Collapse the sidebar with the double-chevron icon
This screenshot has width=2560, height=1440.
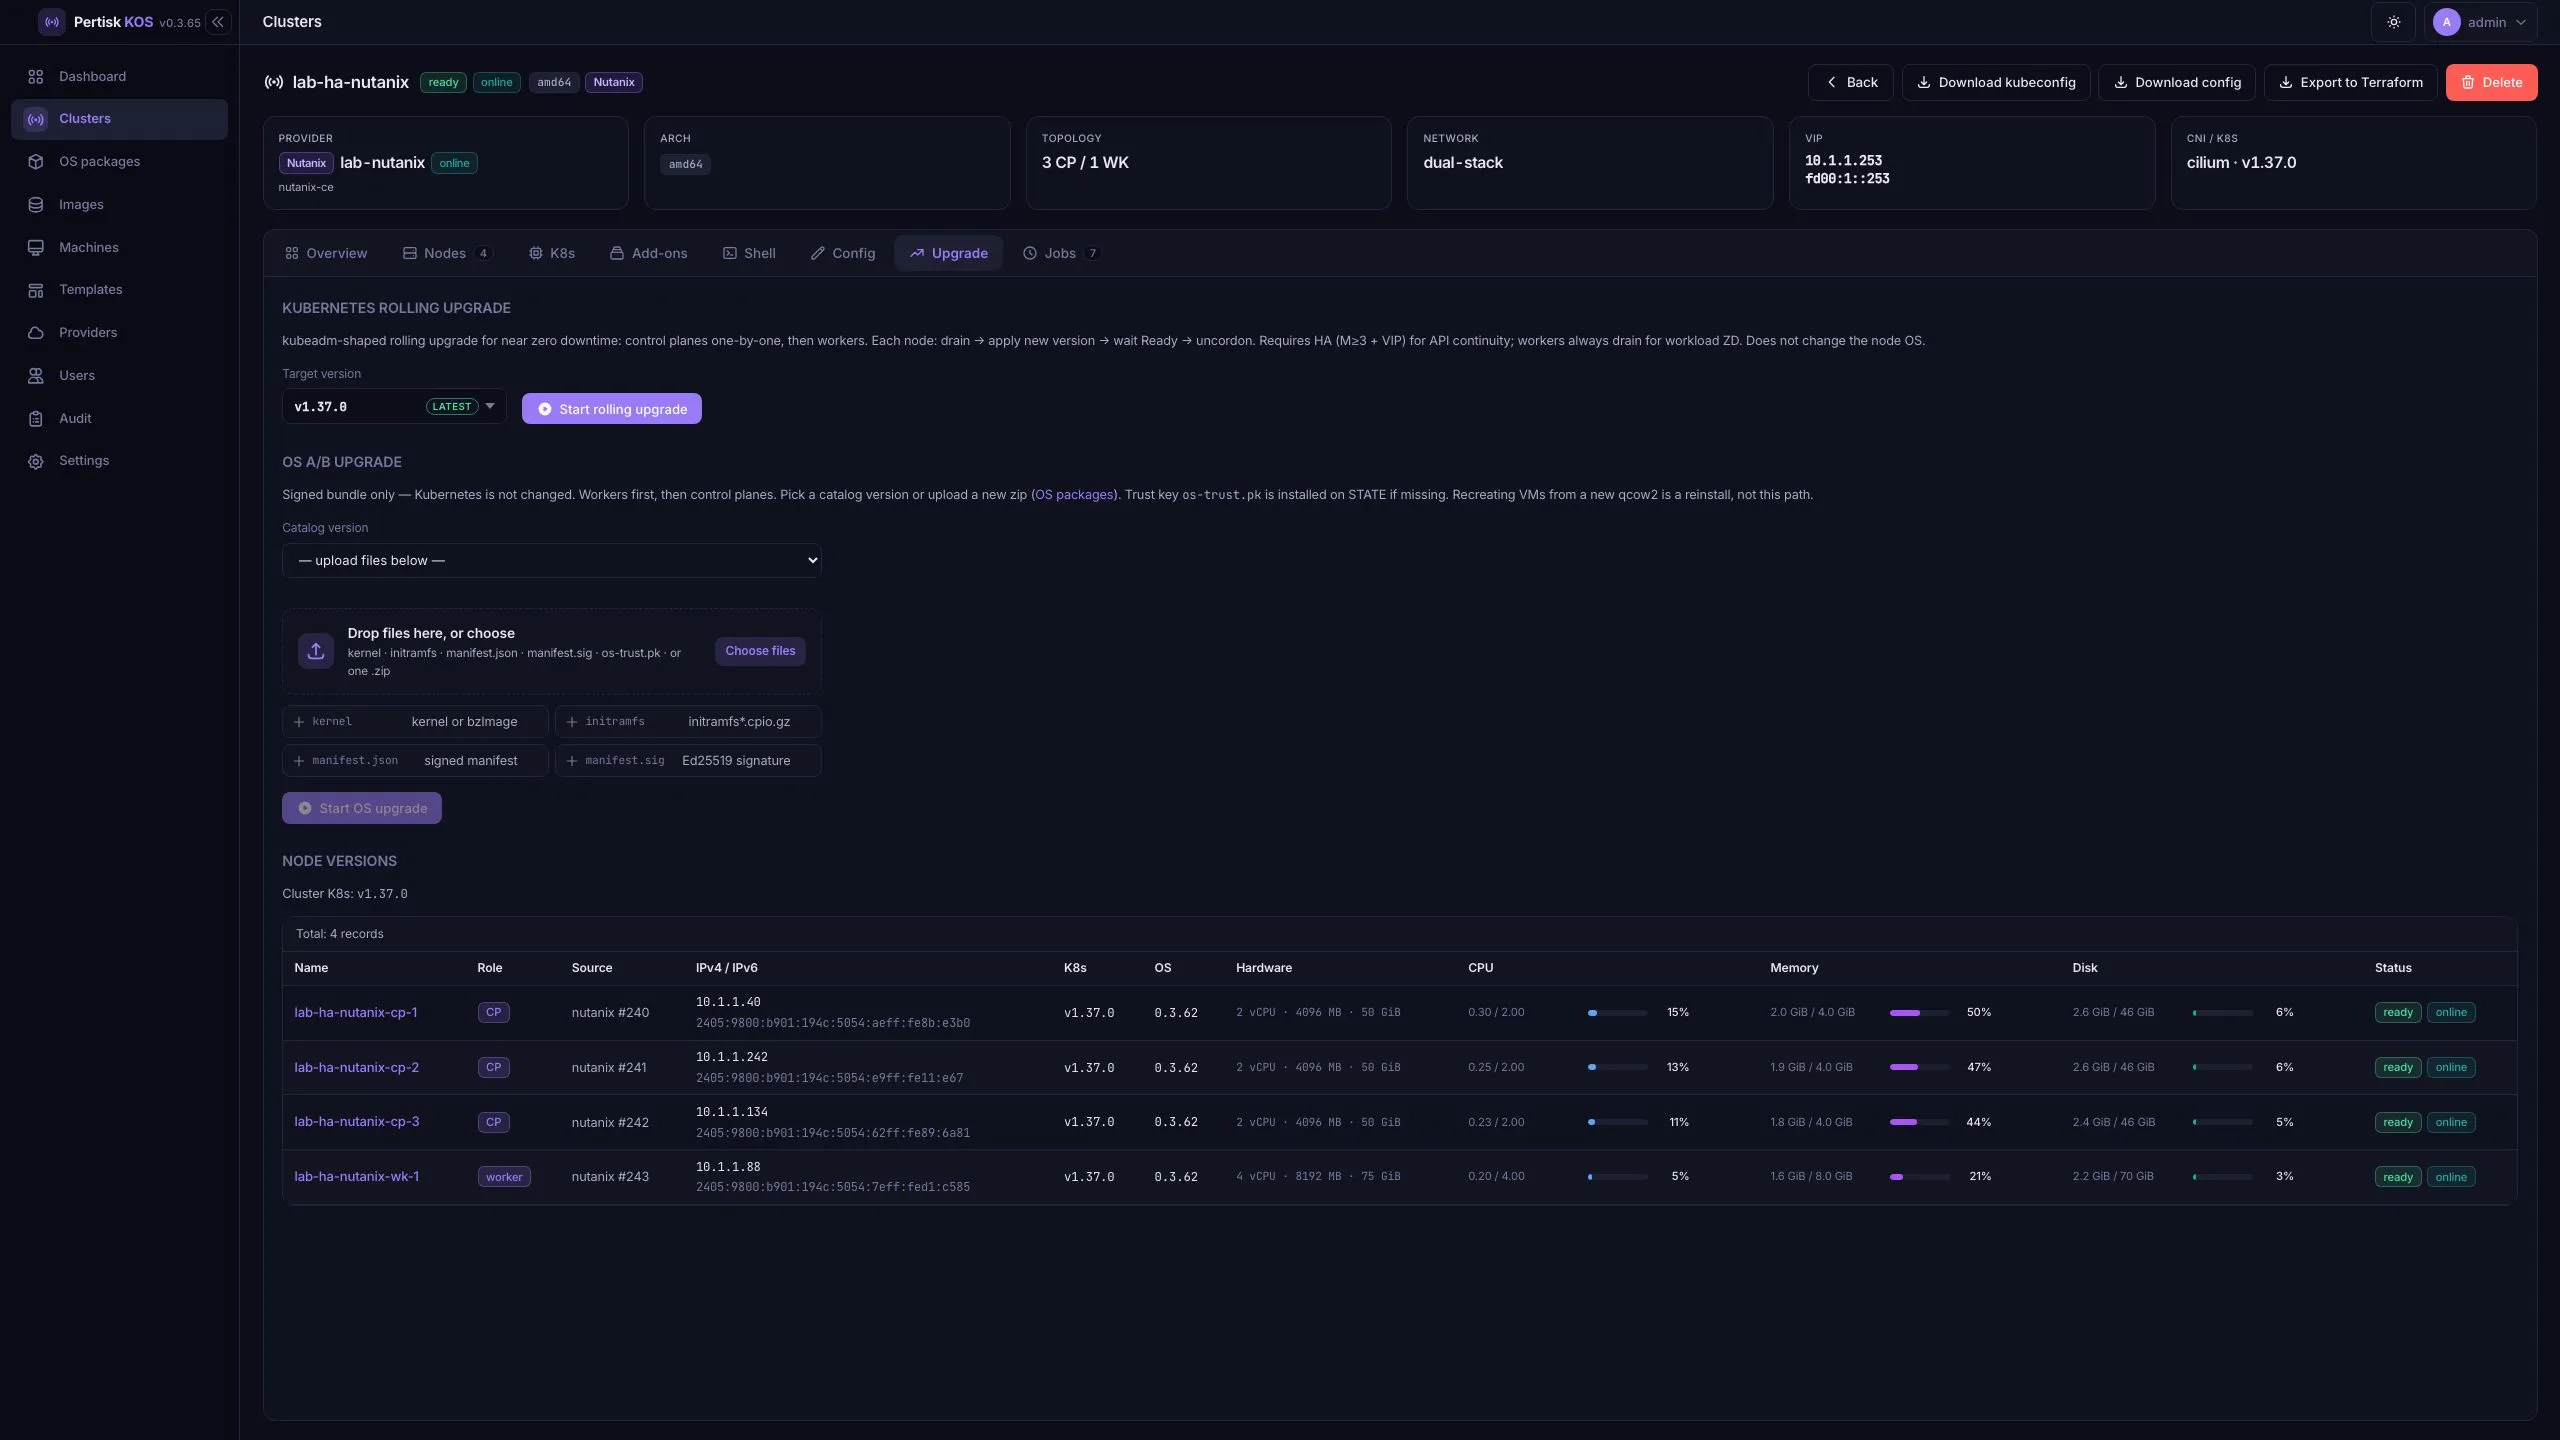pyautogui.click(x=217, y=22)
